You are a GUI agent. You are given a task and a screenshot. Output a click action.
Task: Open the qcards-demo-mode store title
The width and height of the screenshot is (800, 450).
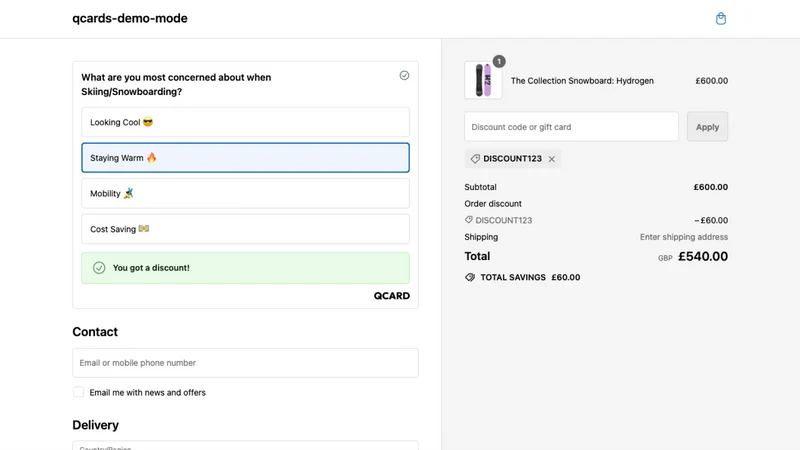[130, 18]
